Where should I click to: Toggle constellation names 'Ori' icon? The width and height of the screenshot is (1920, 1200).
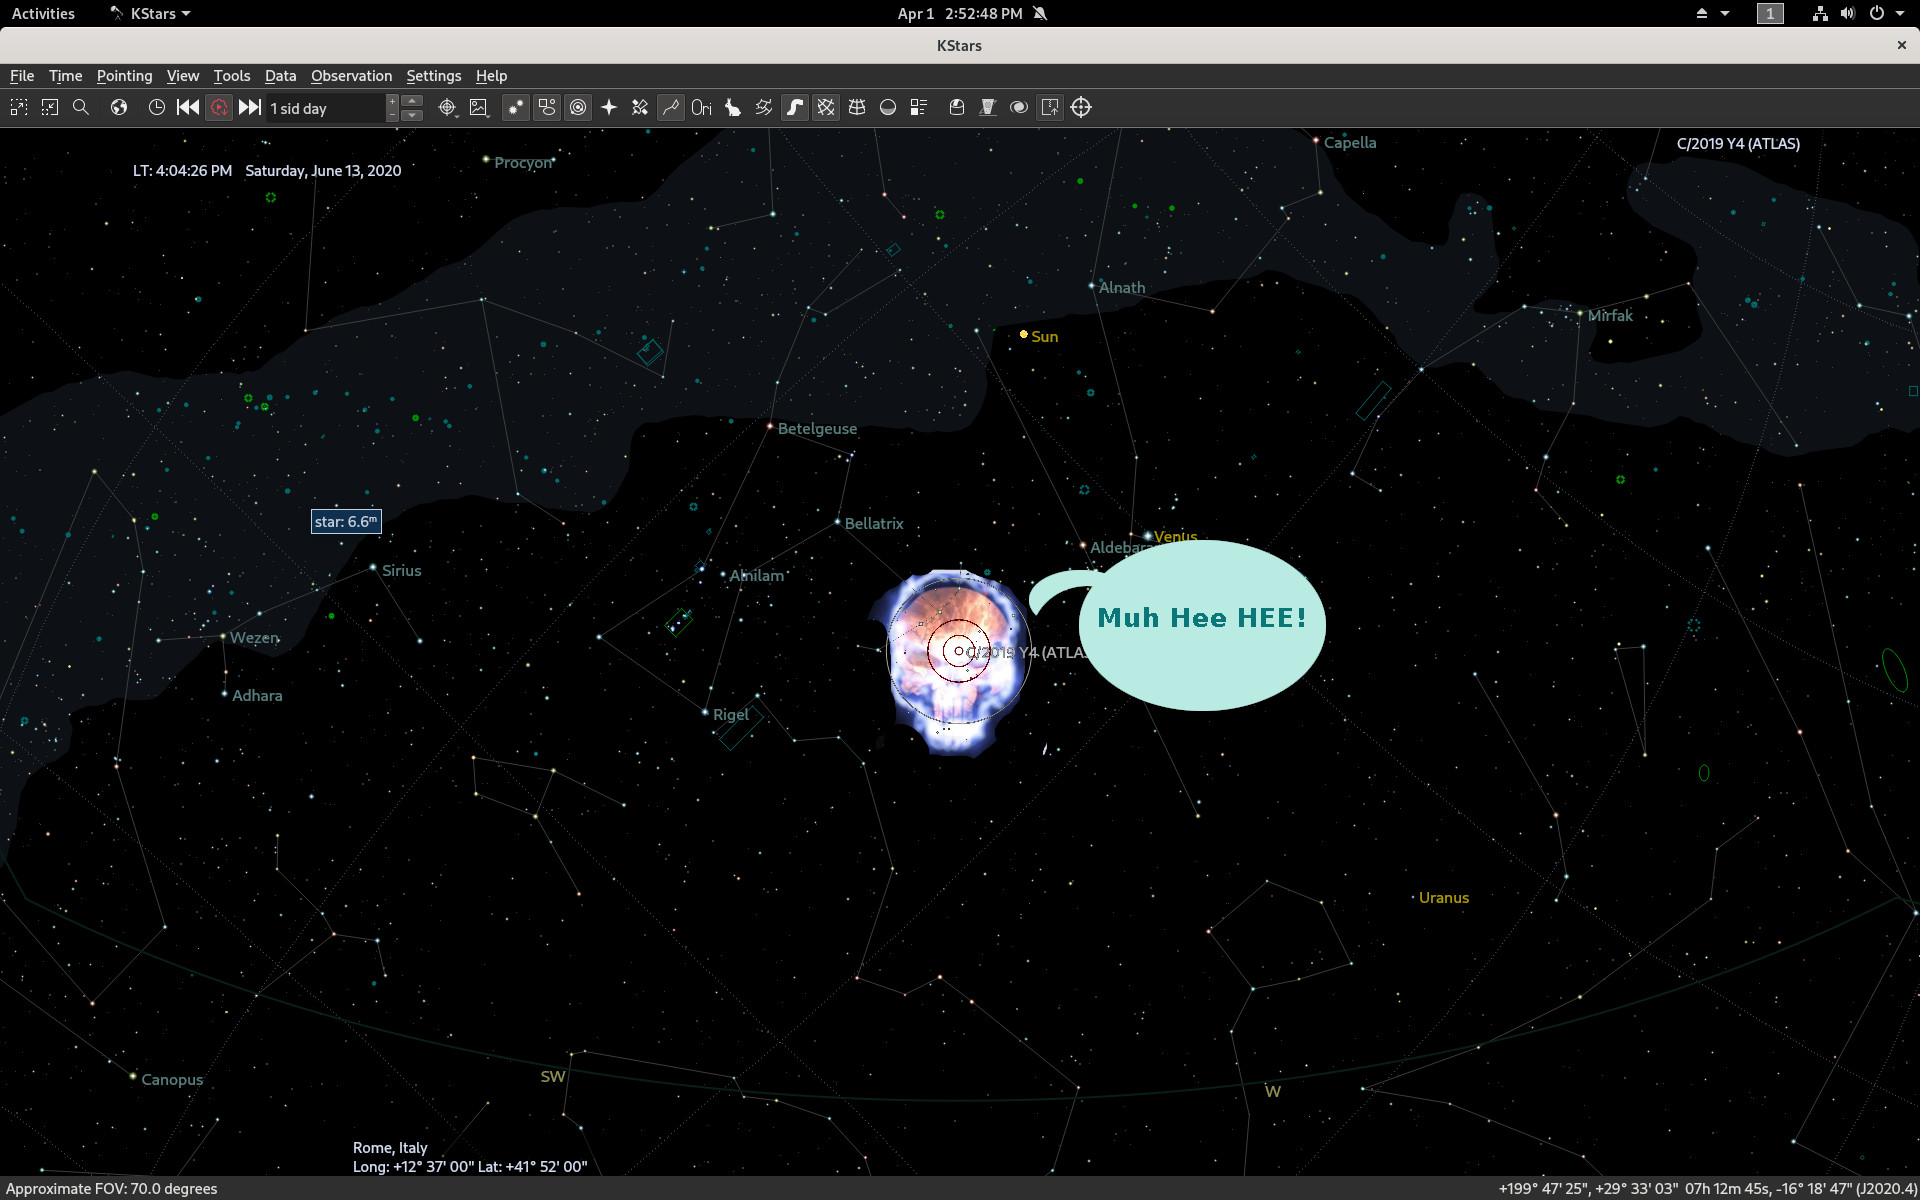coord(702,107)
